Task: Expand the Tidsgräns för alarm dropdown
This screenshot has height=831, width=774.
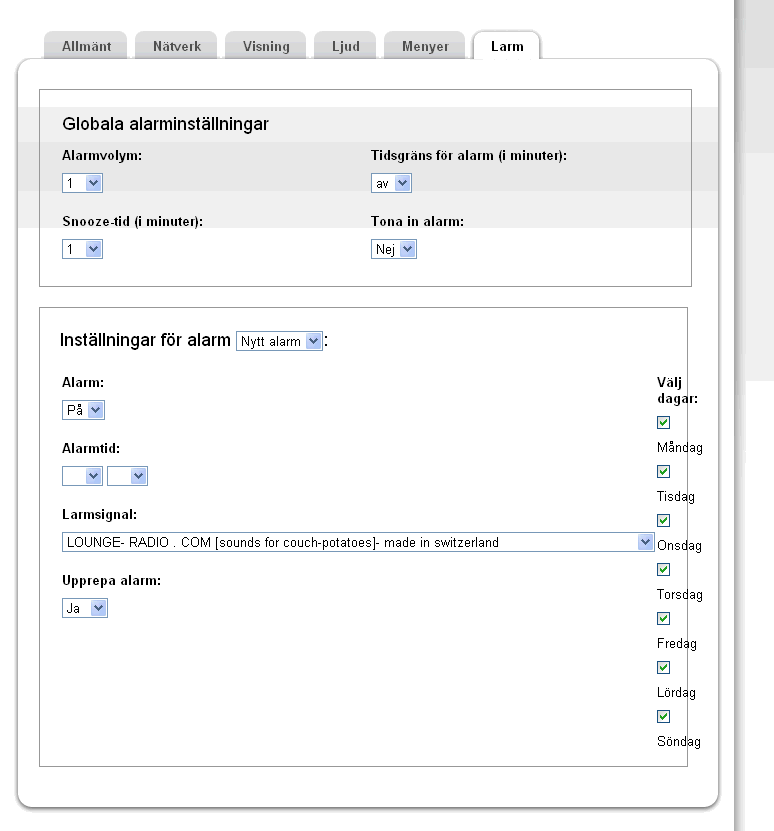Action: [391, 183]
